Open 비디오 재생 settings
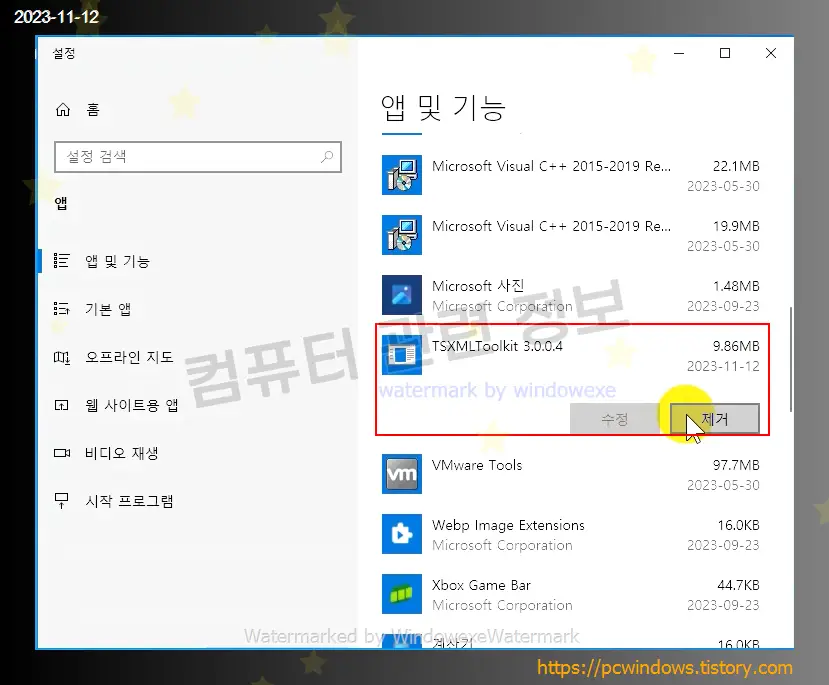 pyautogui.click(x=122, y=453)
